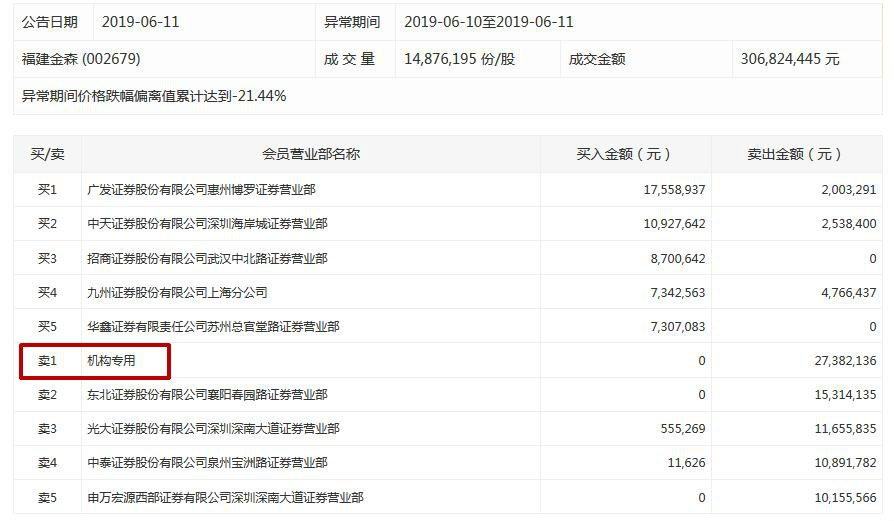
Task: Click the -21.44% price deviation description text
Action: click(x=154, y=96)
